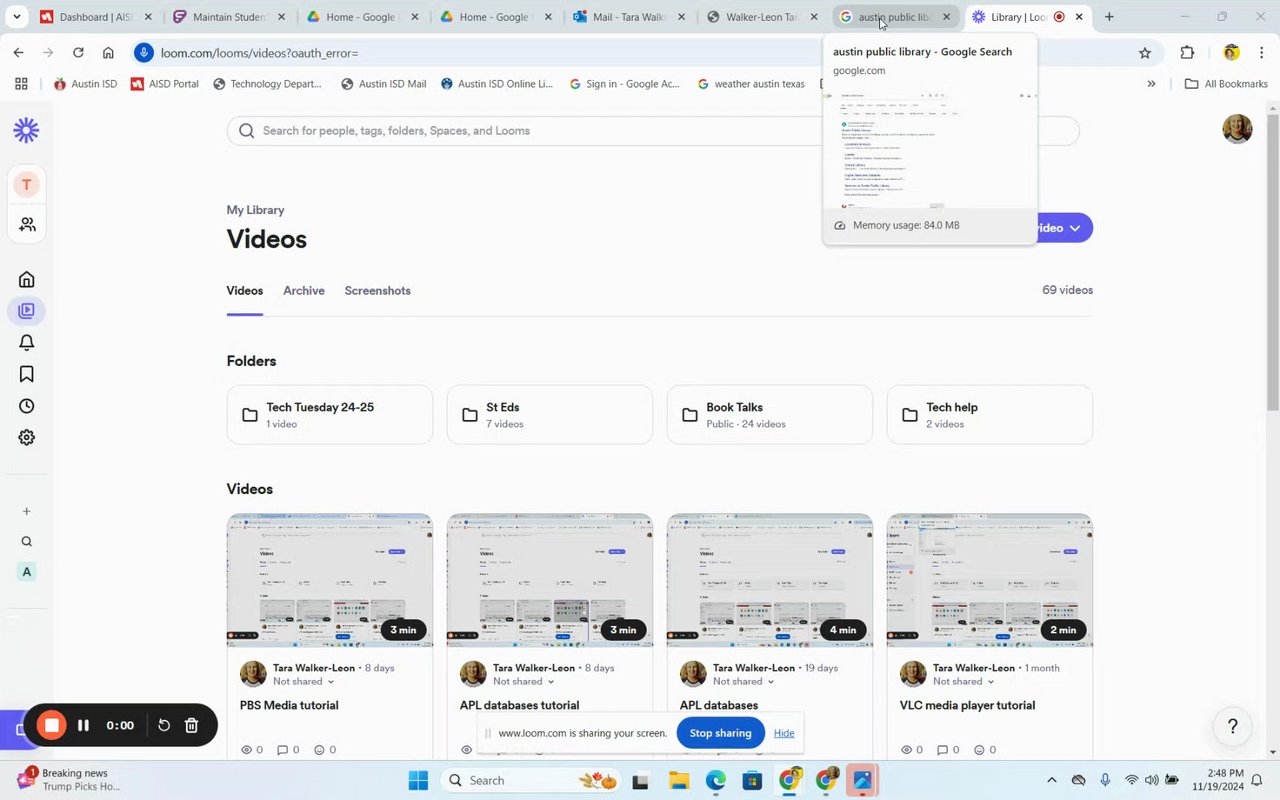This screenshot has height=800, width=1280.
Task: Open history clock icon in sidebar
Action: click(26, 406)
